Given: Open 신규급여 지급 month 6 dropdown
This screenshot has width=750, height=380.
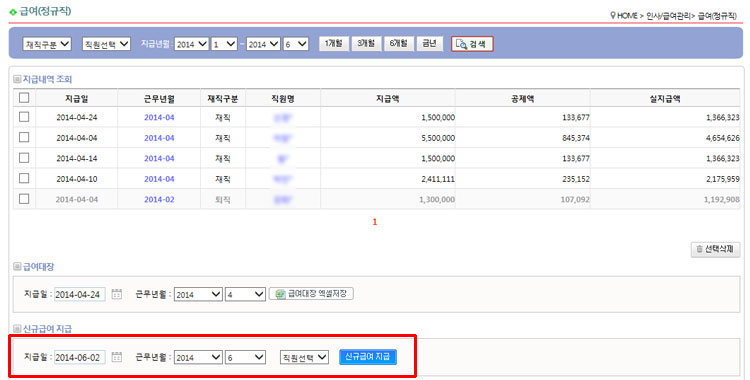Looking at the screenshot, I should point(245,358).
